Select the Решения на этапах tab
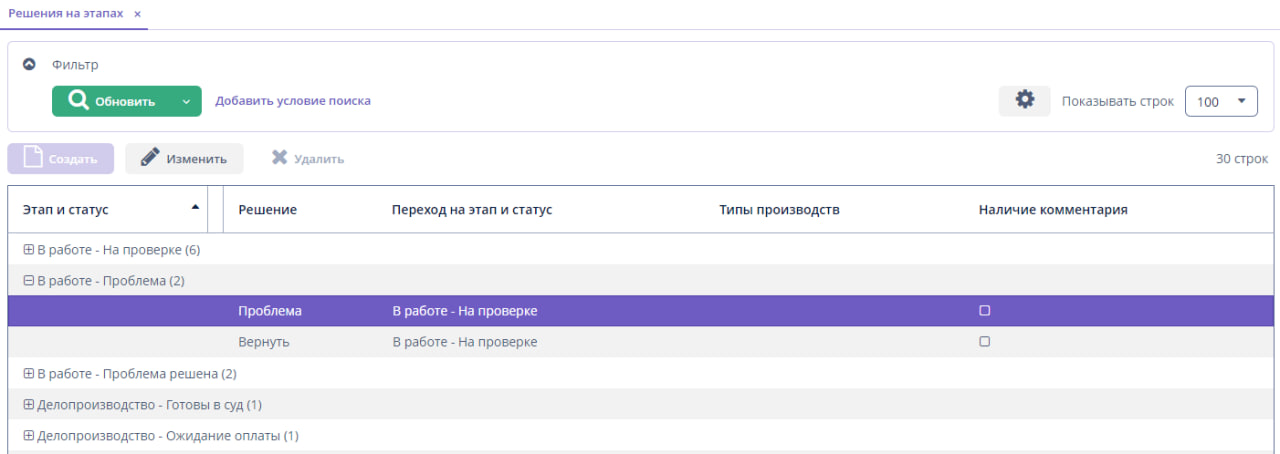The image size is (1280, 454). pyautogui.click(x=65, y=14)
